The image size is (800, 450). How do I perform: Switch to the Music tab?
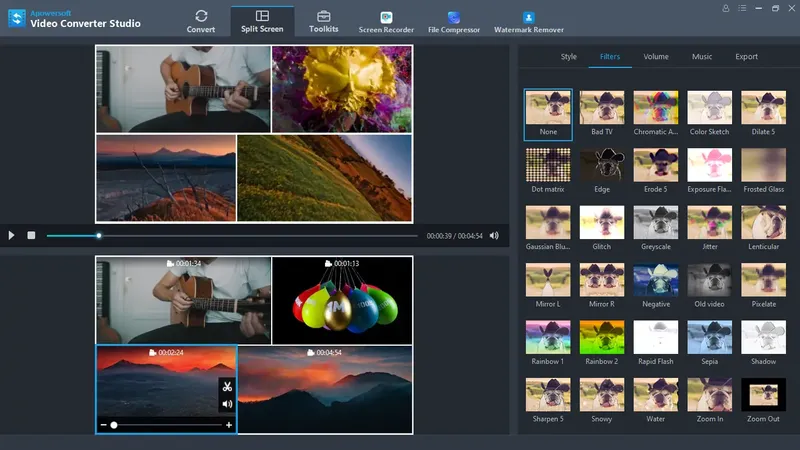[x=702, y=57]
